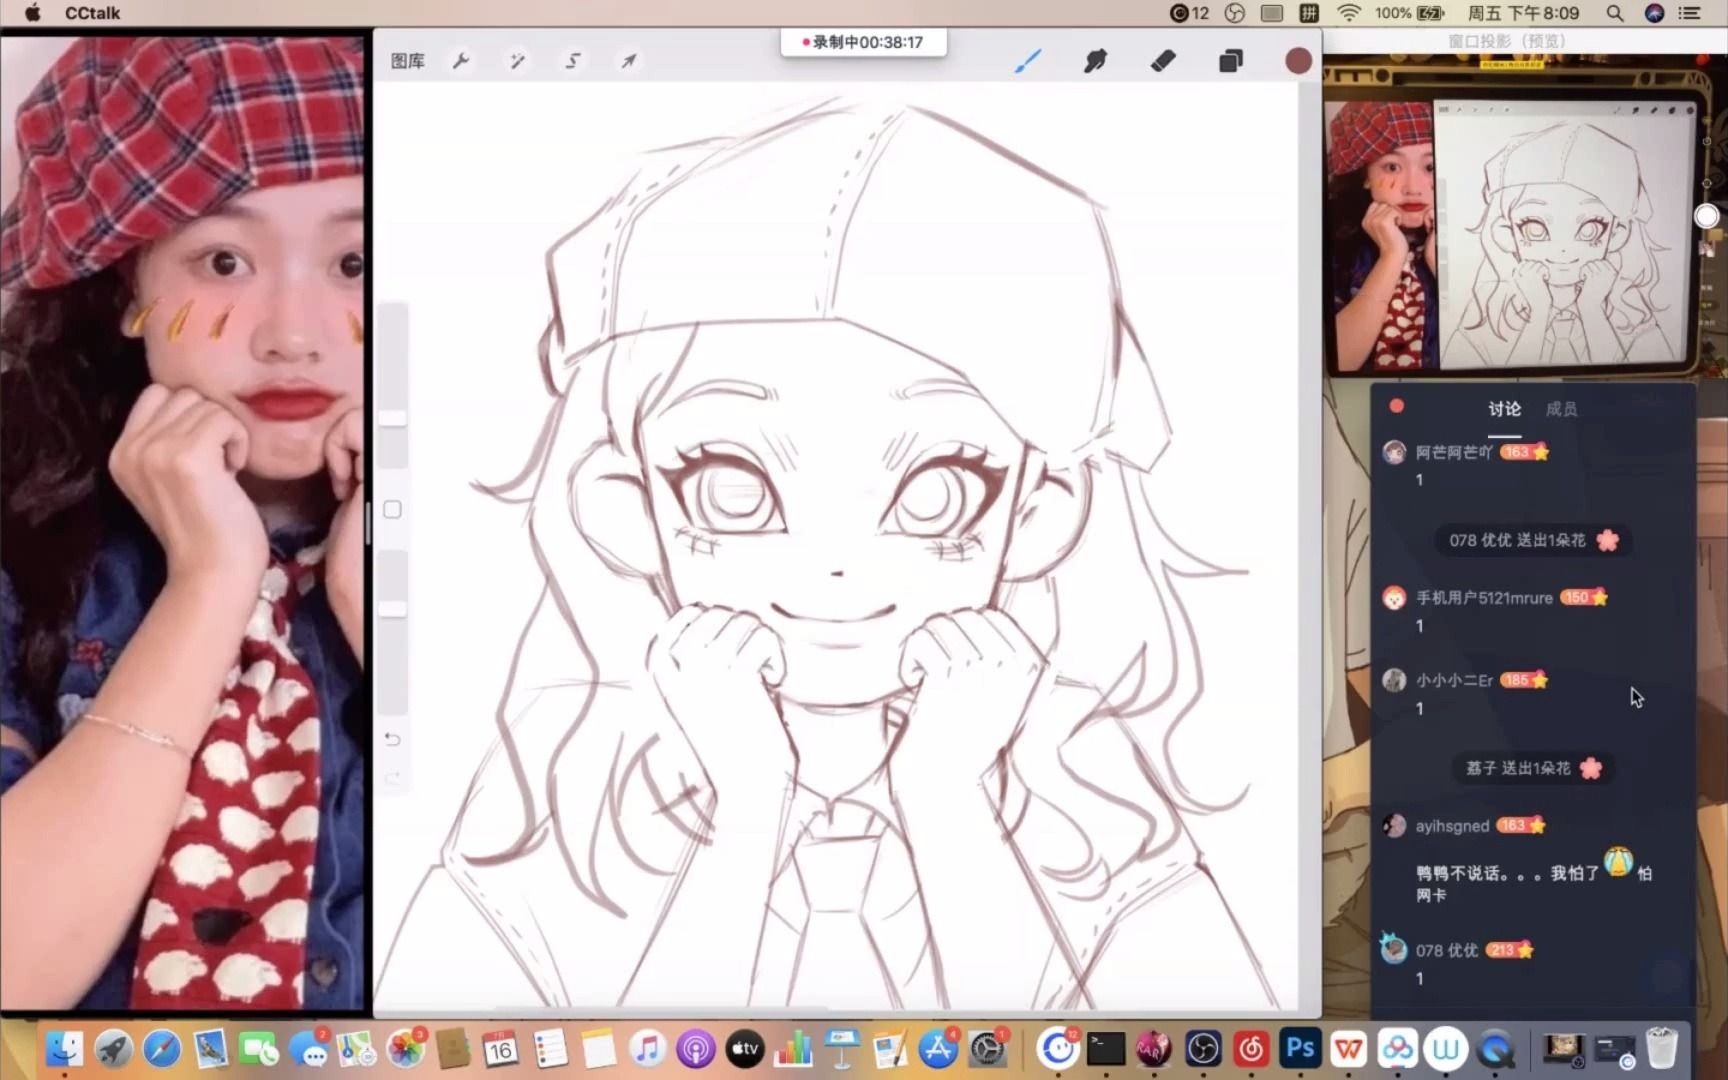Open WPS Office from the dock
Image resolution: width=1728 pixels, height=1080 pixels.
point(1349,1049)
